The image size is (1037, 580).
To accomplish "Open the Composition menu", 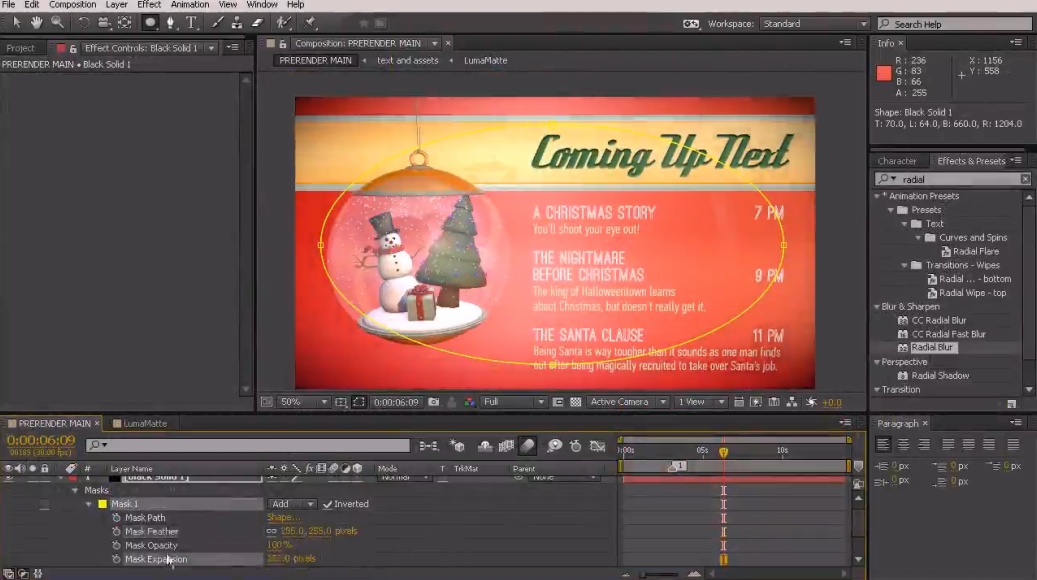I will coord(72,5).
